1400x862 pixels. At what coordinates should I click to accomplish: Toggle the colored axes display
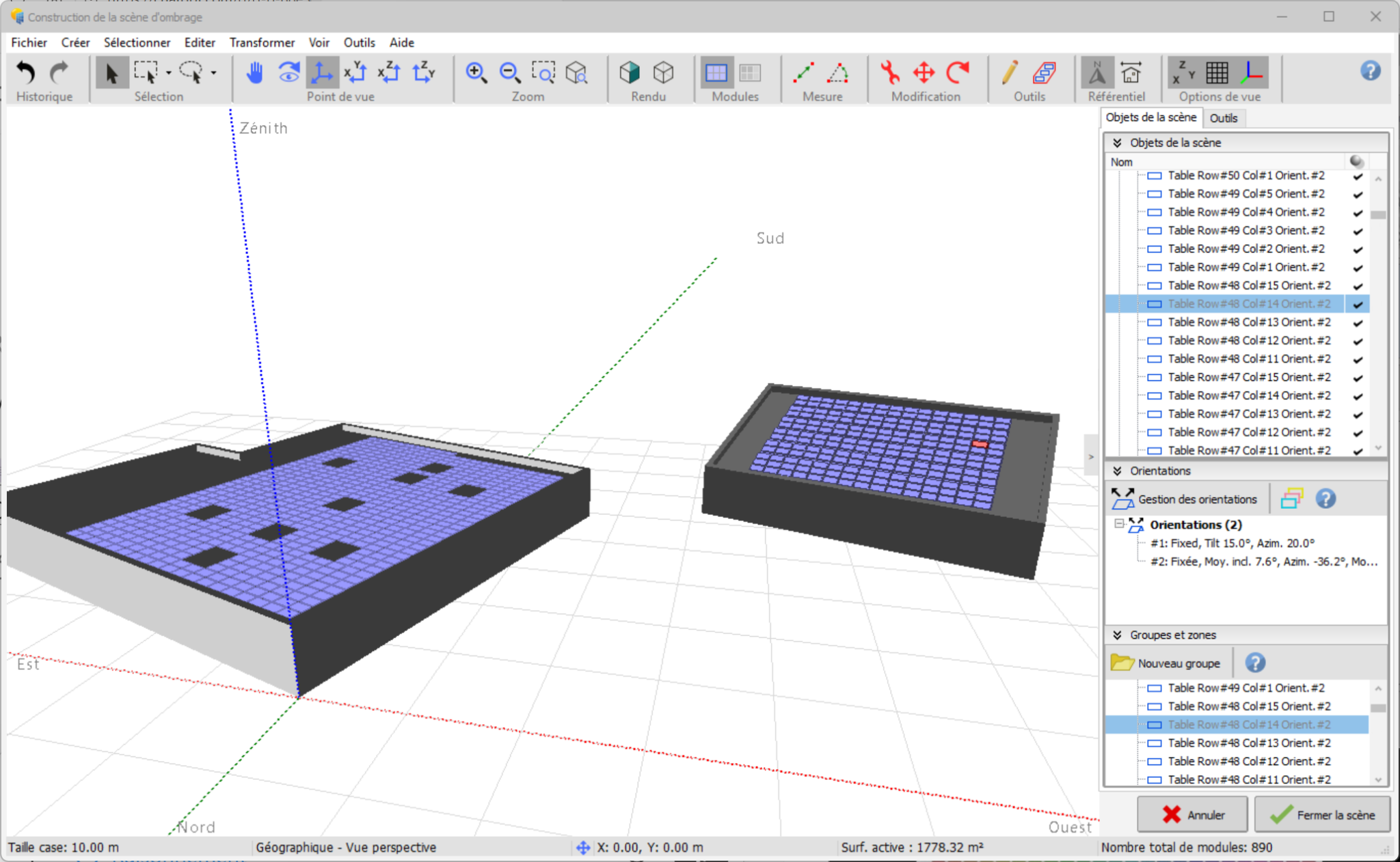[1251, 73]
